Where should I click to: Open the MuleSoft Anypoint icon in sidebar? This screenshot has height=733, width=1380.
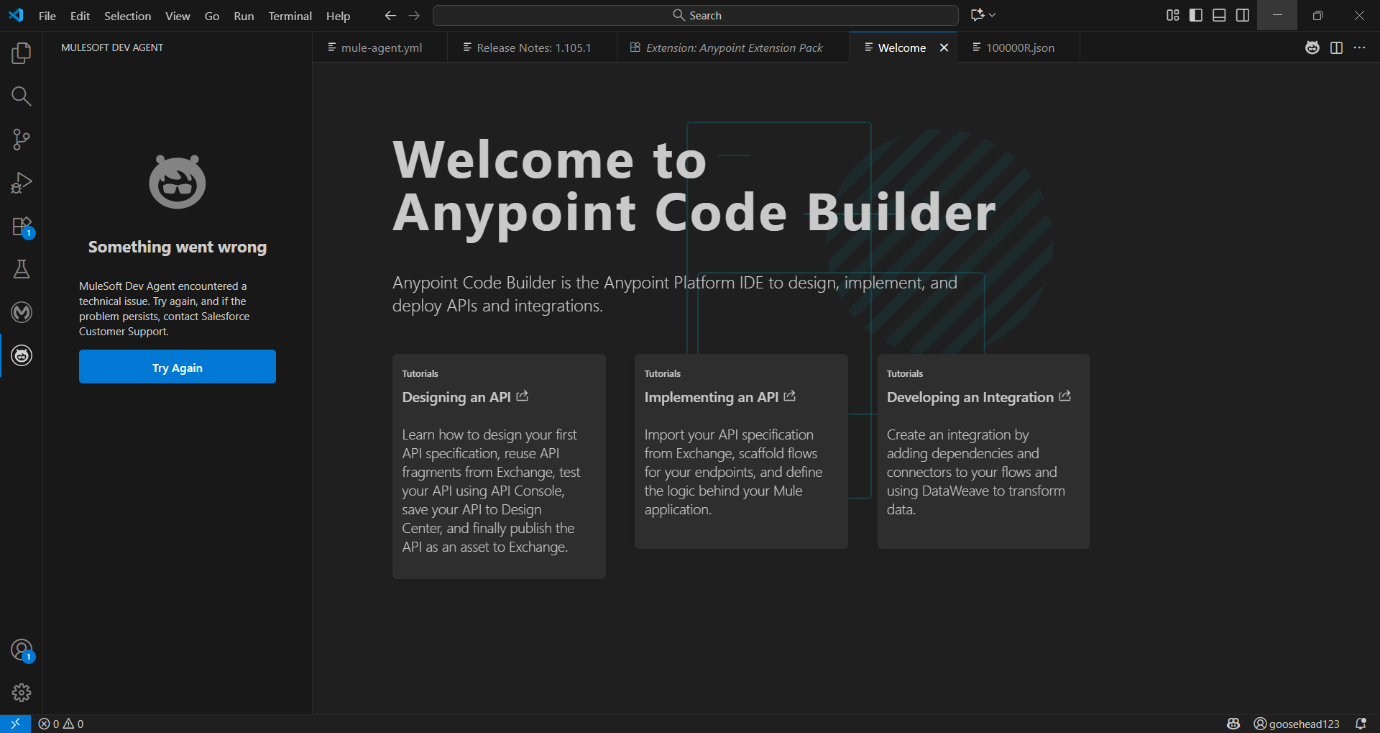pyautogui.click(x=21, y=312)
